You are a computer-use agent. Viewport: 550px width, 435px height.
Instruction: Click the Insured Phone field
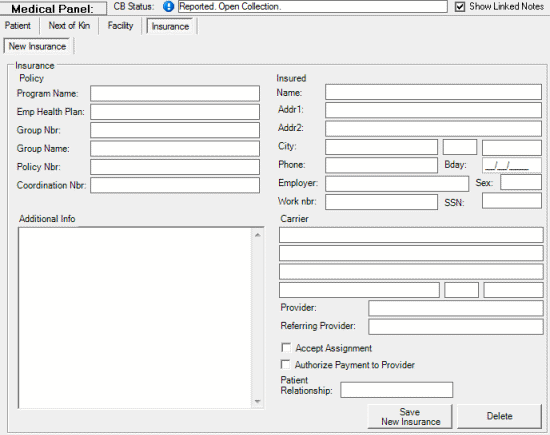(381, 165)
